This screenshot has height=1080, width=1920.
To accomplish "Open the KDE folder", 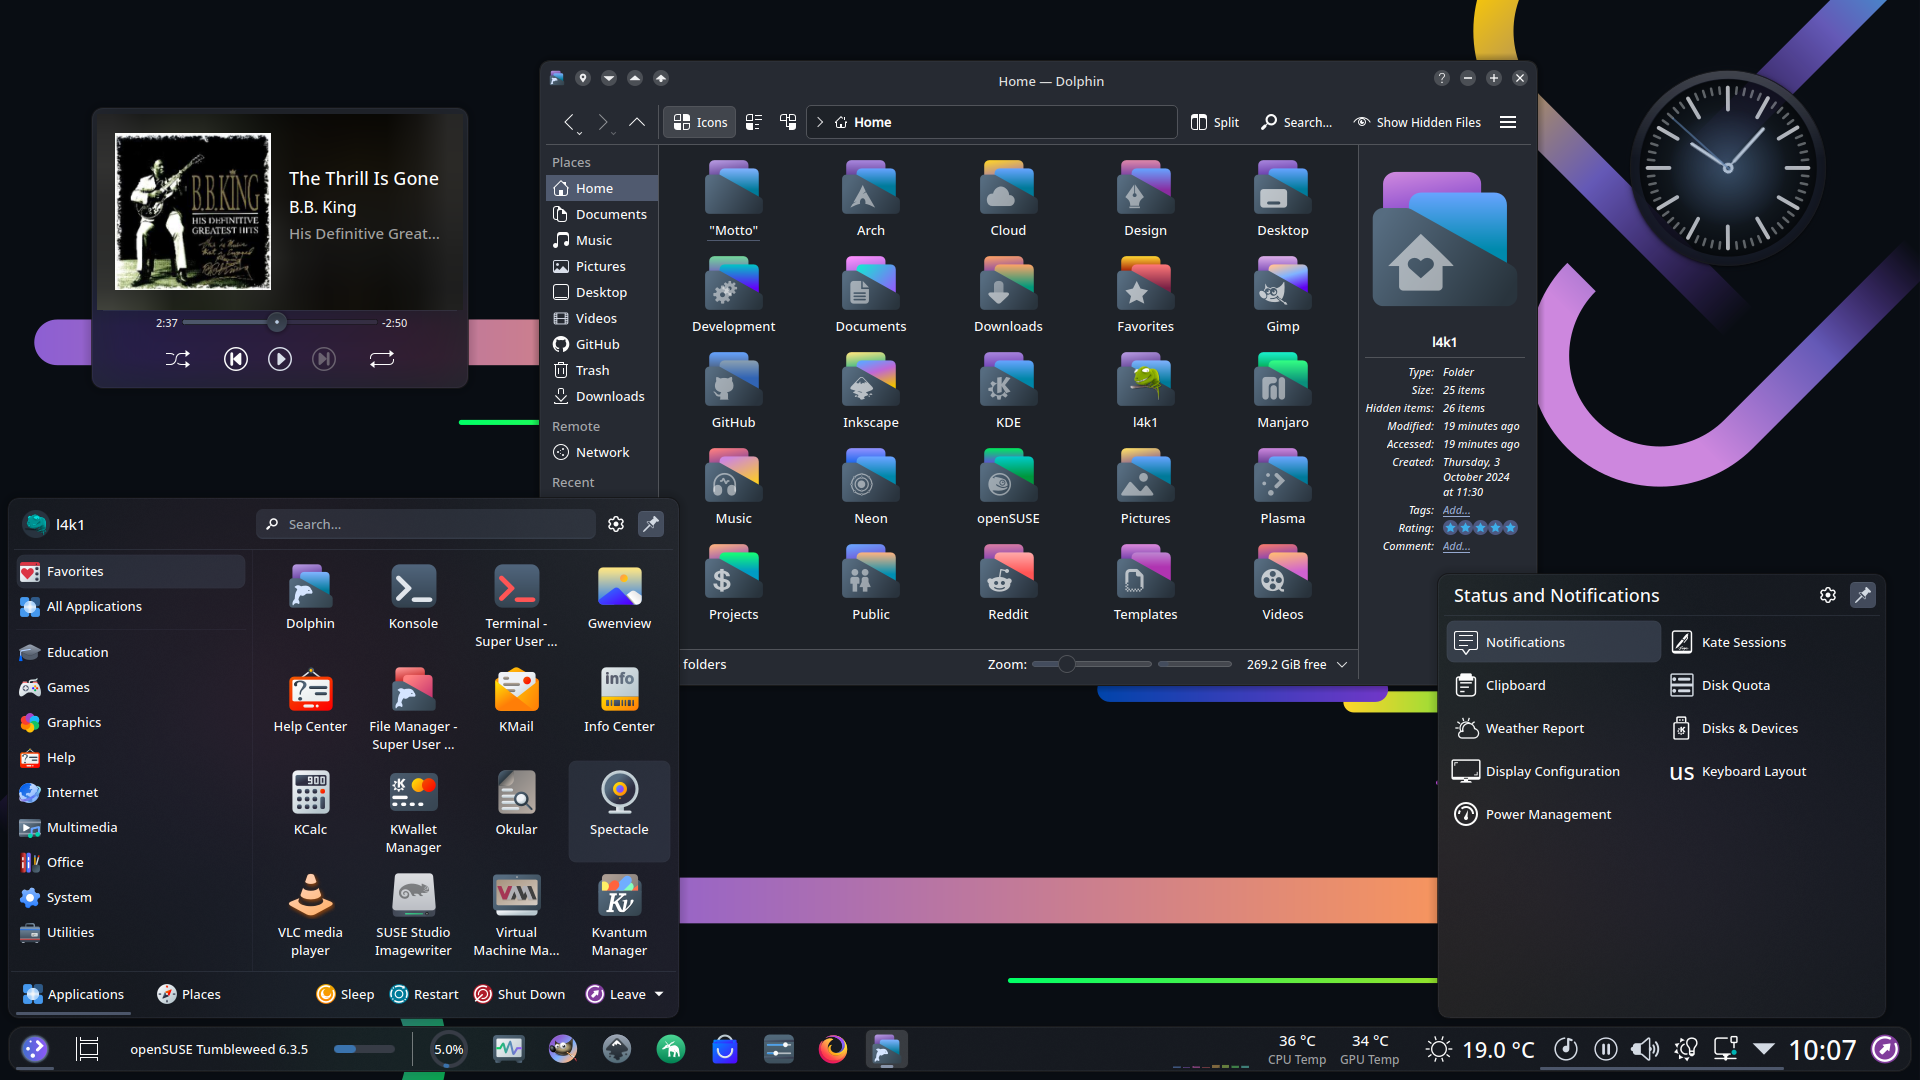I will click(1008, 391).
